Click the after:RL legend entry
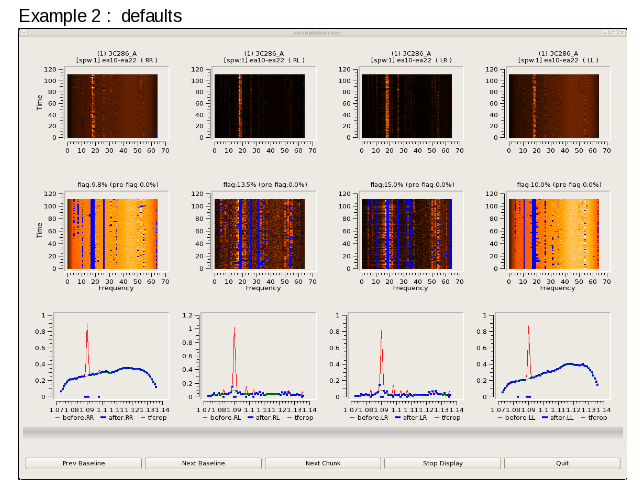 (264, 418)
